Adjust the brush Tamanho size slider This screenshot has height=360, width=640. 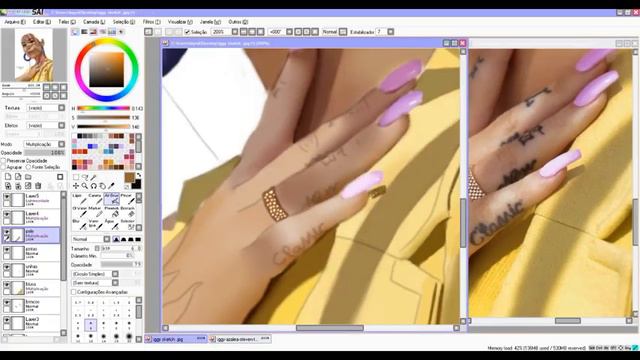pos(118,248)
